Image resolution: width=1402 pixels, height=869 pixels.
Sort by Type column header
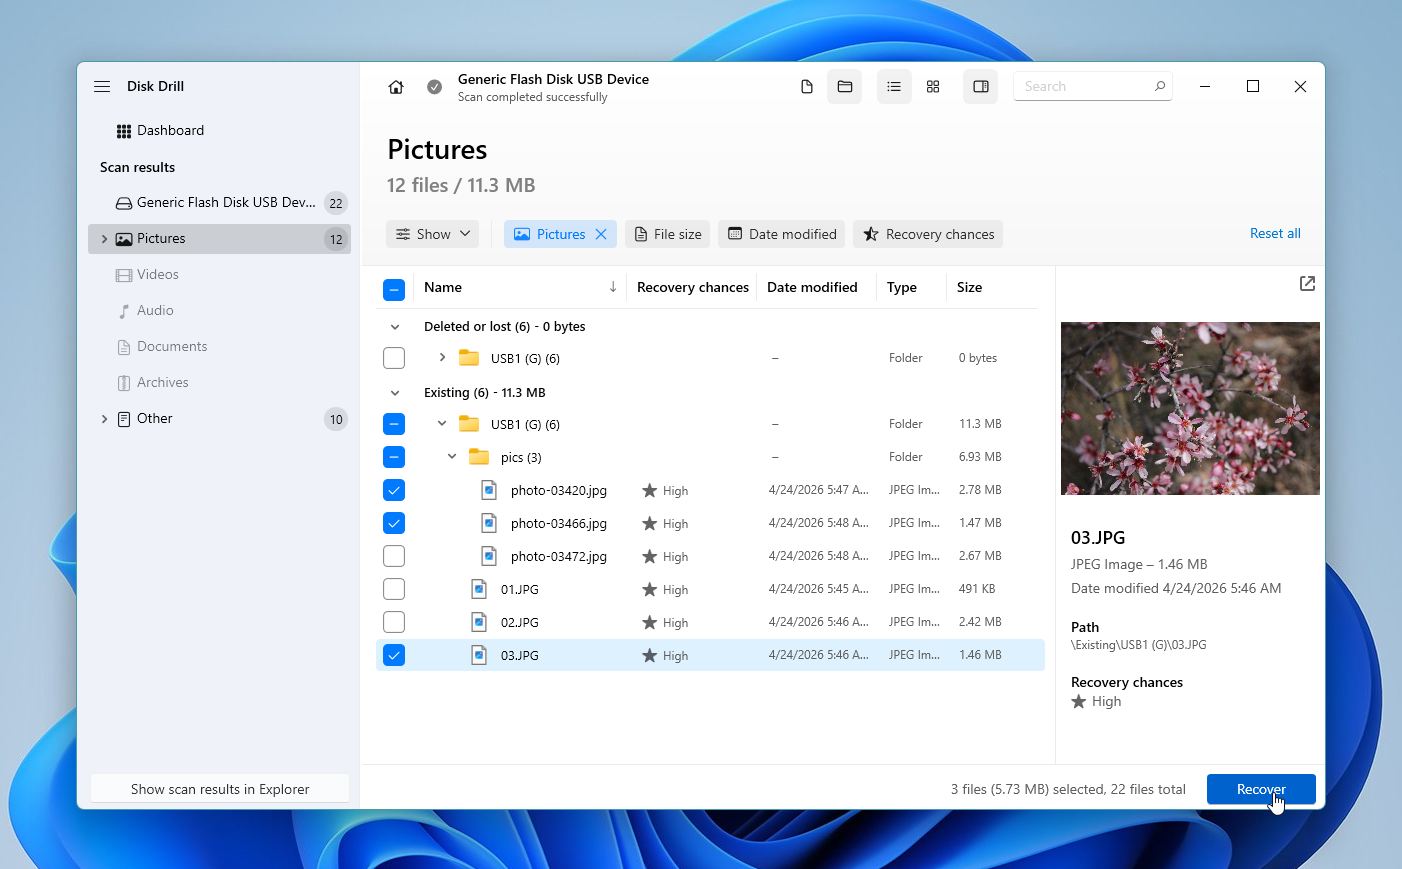point(902,287)
